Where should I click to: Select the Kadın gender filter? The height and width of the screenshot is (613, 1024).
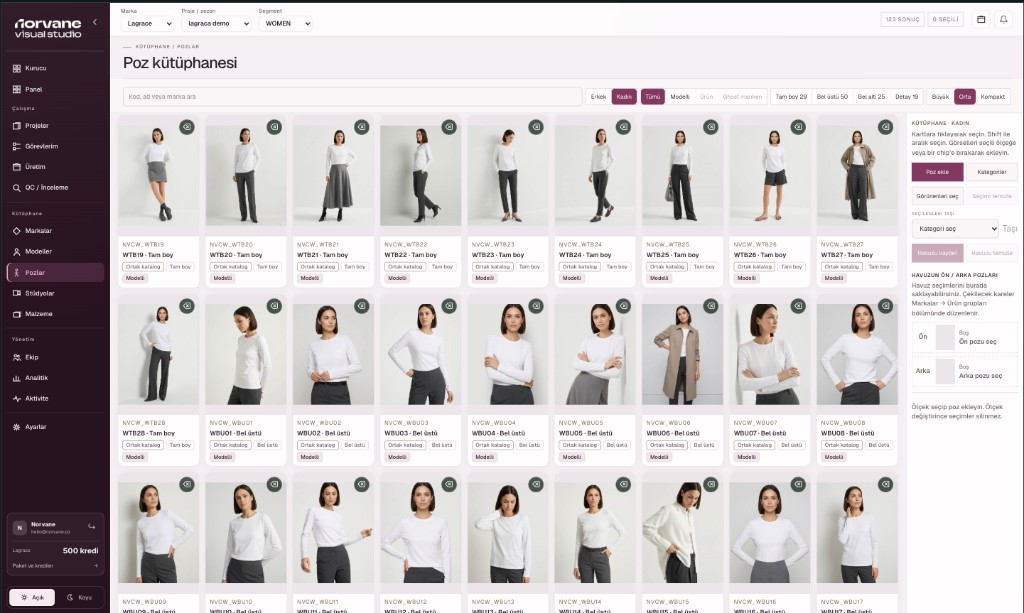[624, 97]
